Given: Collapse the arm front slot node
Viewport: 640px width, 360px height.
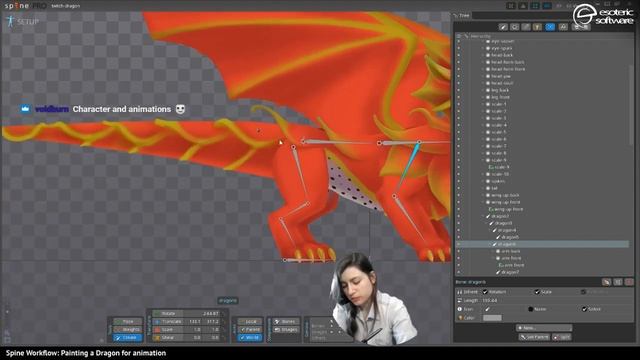Looking at the screenshot, I should [x=494, y=258].
